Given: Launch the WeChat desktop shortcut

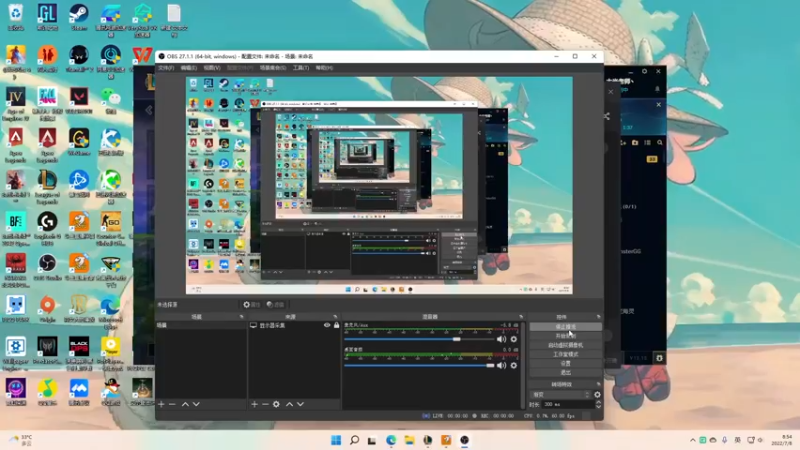Looking at the screenshot, I should click(x=110, y=101).
